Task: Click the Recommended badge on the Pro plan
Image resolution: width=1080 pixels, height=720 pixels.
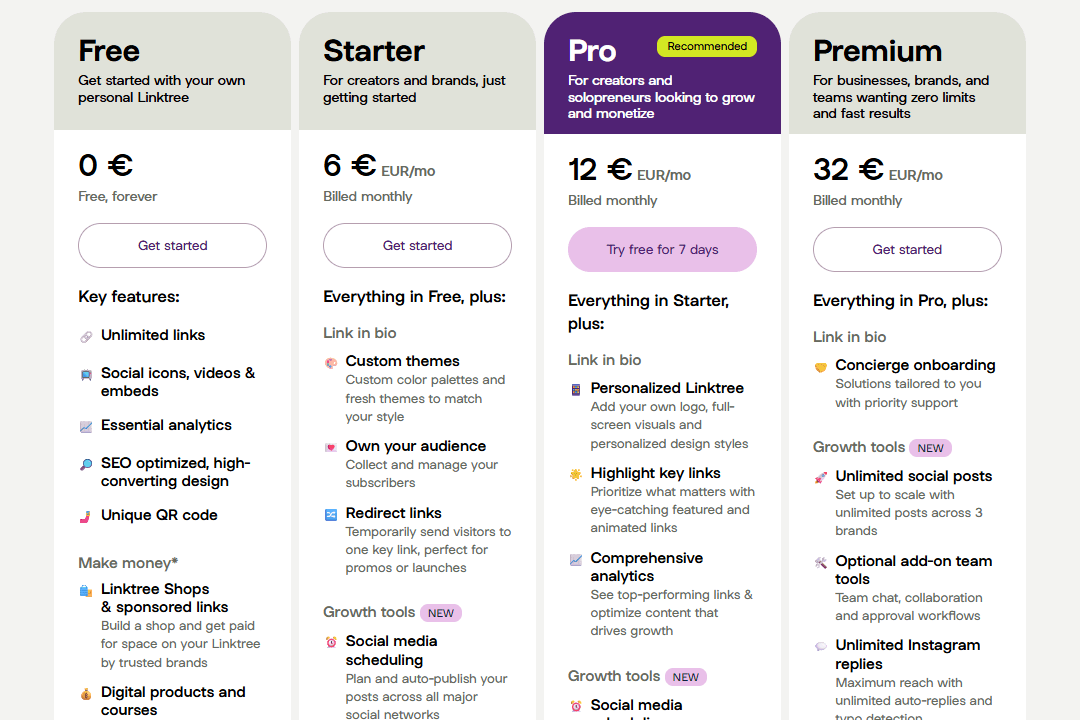Action: [707, 46]
